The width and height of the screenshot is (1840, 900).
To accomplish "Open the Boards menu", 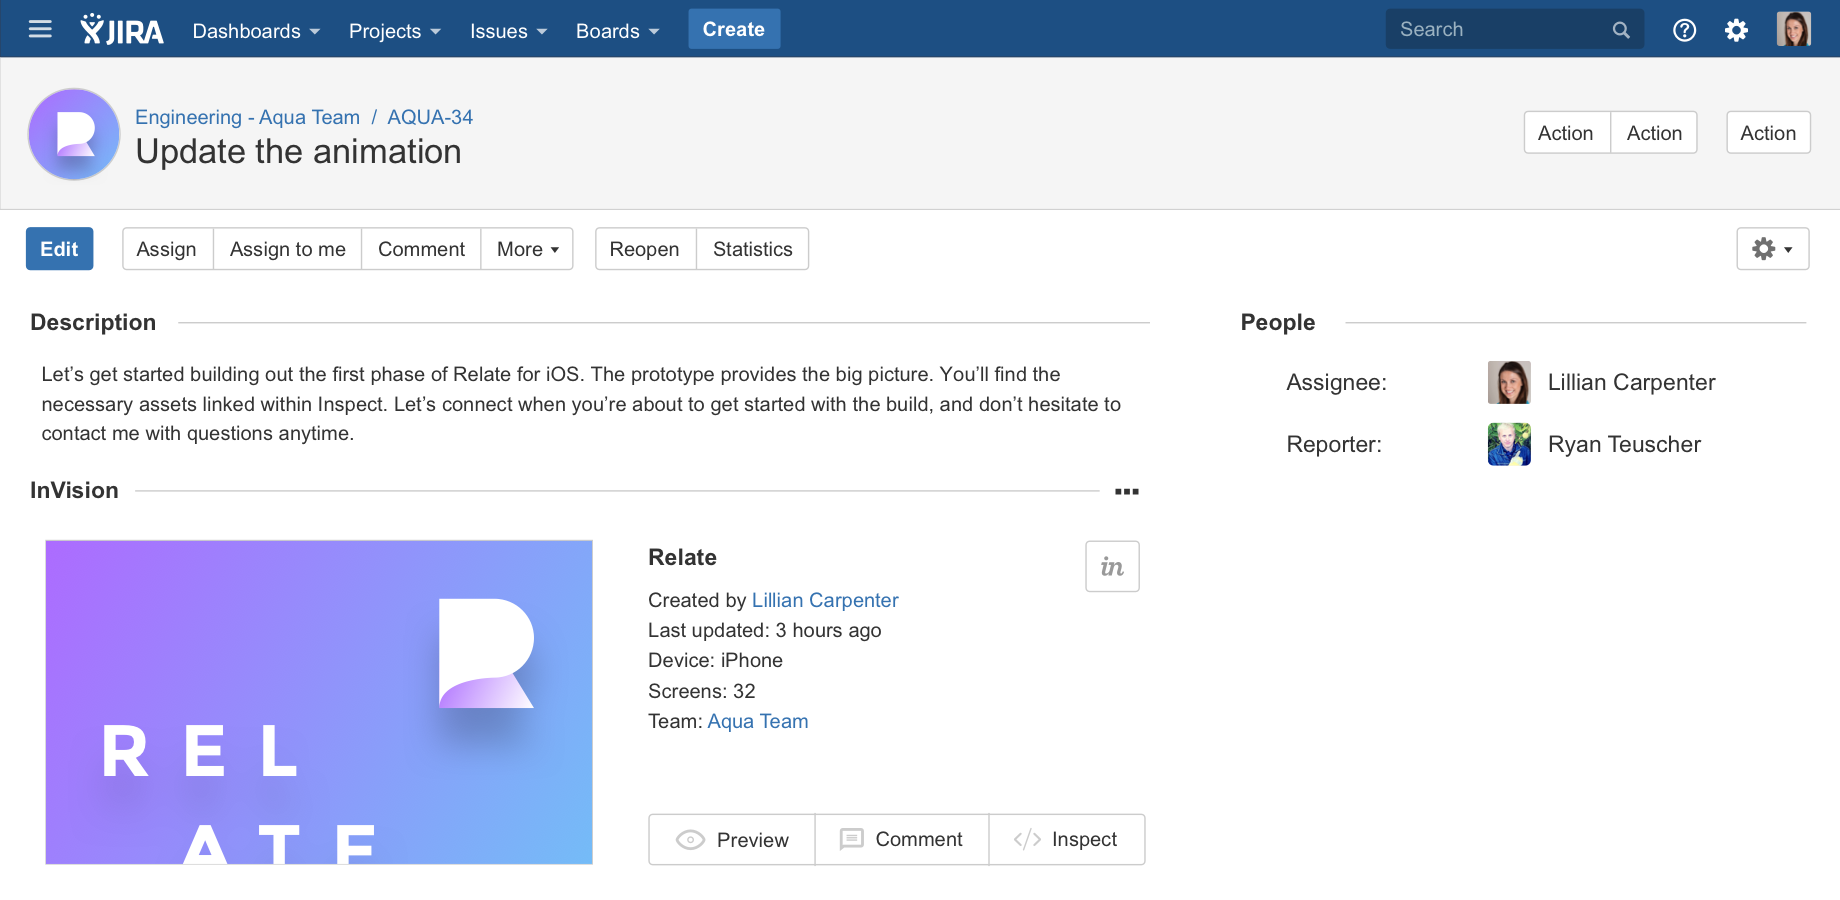I will coord(617,31).
